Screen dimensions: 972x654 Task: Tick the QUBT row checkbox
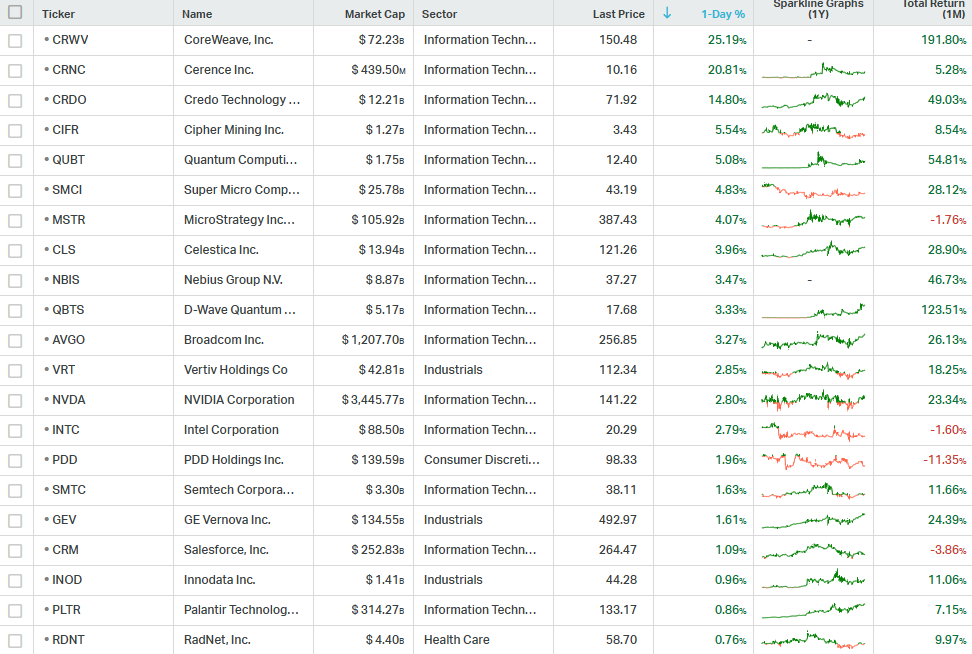click(x=15, y=161)
